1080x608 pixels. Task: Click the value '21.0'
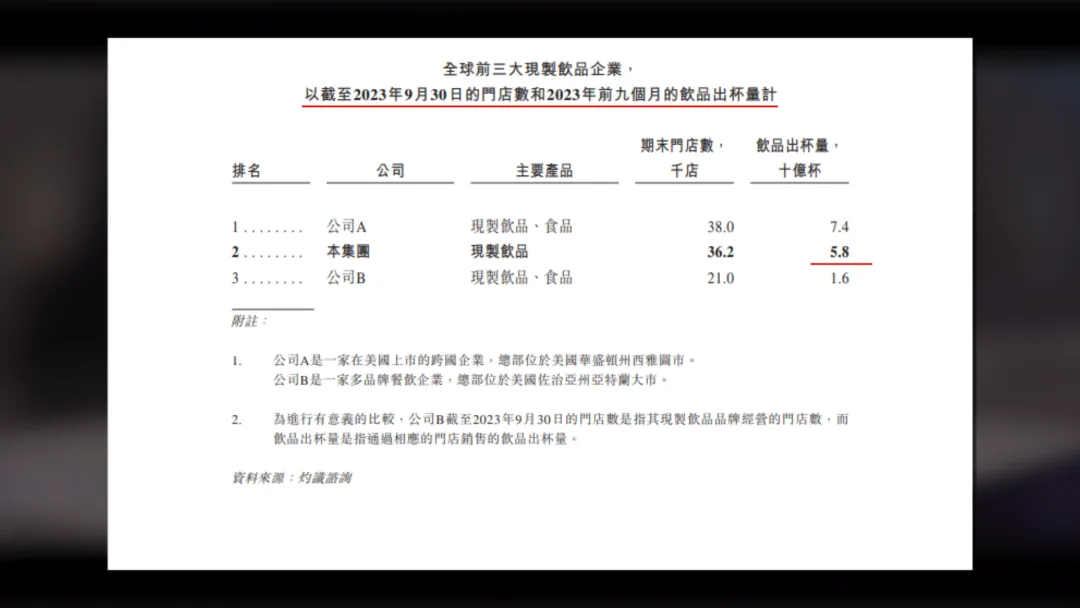point(720,278)
